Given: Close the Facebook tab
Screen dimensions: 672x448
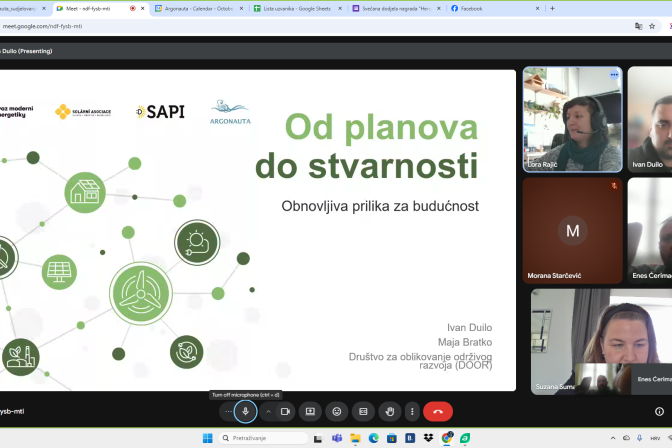Looking at the screenshot, I should click(x=537, y=9).
